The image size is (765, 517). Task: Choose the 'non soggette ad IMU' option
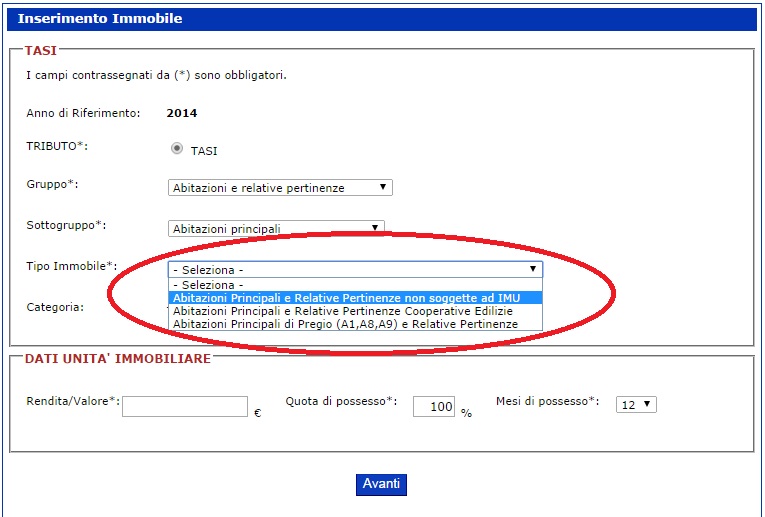click(346, 297)
